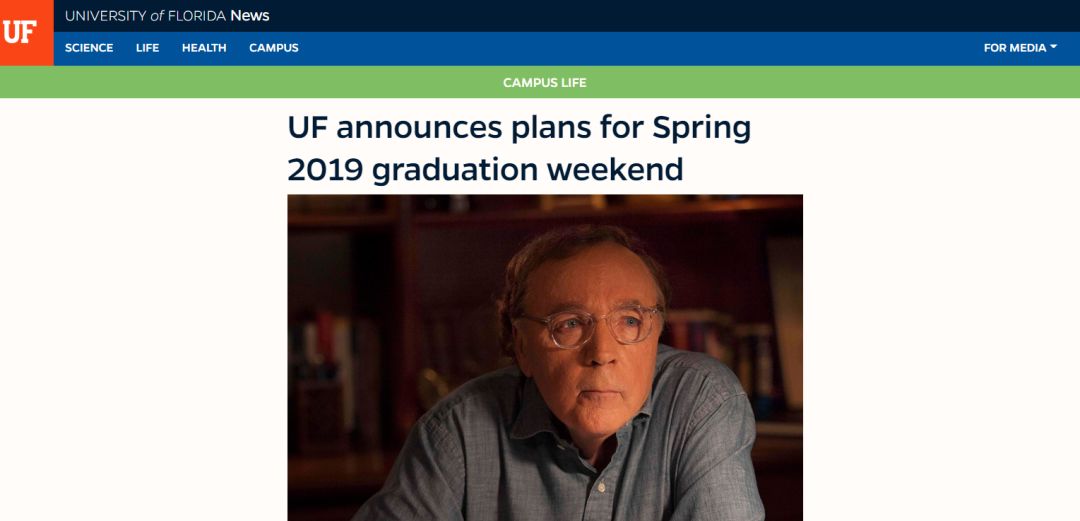Viewport: 1080px width, 521px height.
Task: Click the word News in header
Action: click(250, 16)
